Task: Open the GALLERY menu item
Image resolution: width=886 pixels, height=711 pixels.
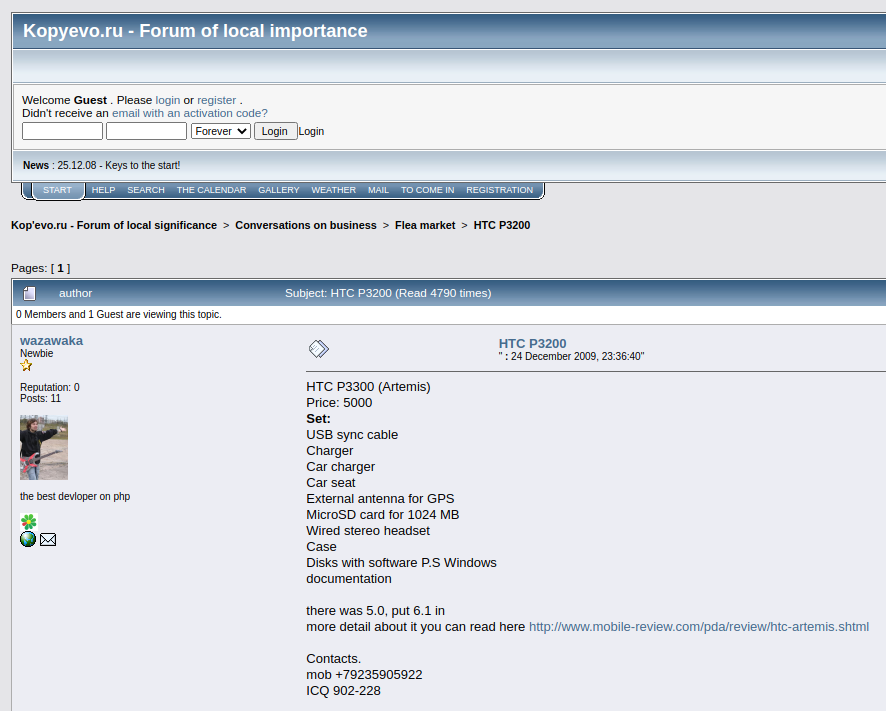Action: pos(279,190)
